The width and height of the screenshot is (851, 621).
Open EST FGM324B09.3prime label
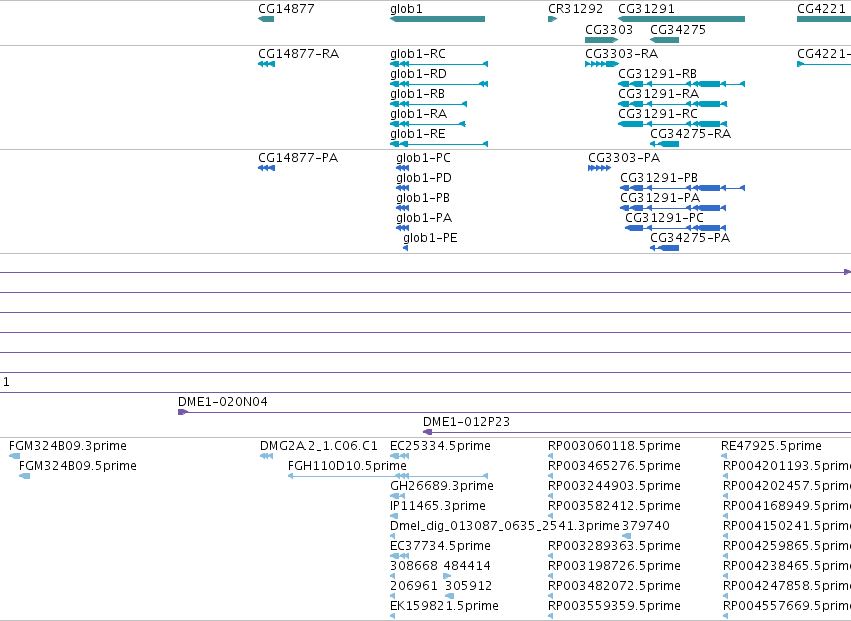pos(68,446)
